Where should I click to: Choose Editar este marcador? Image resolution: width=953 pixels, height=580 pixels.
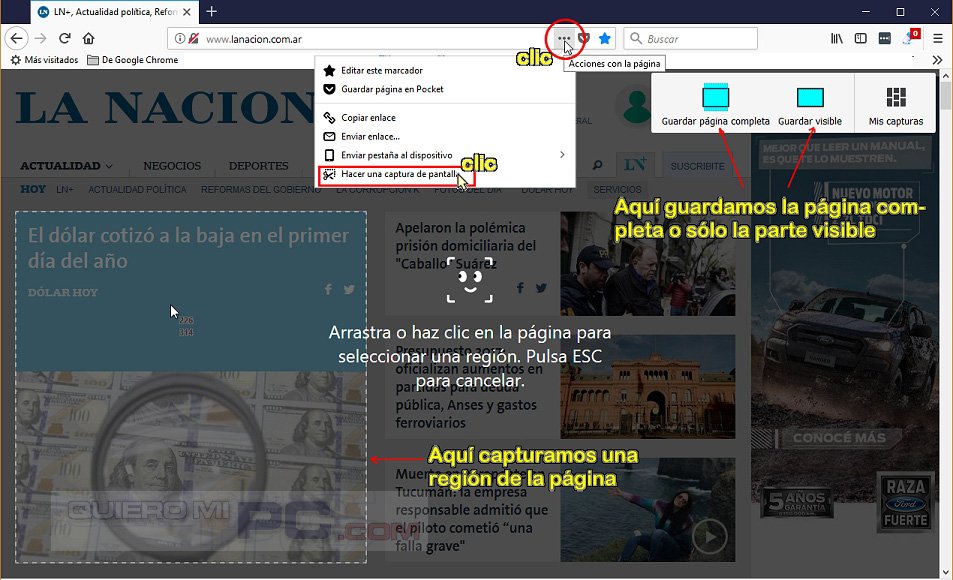point(445,71)
